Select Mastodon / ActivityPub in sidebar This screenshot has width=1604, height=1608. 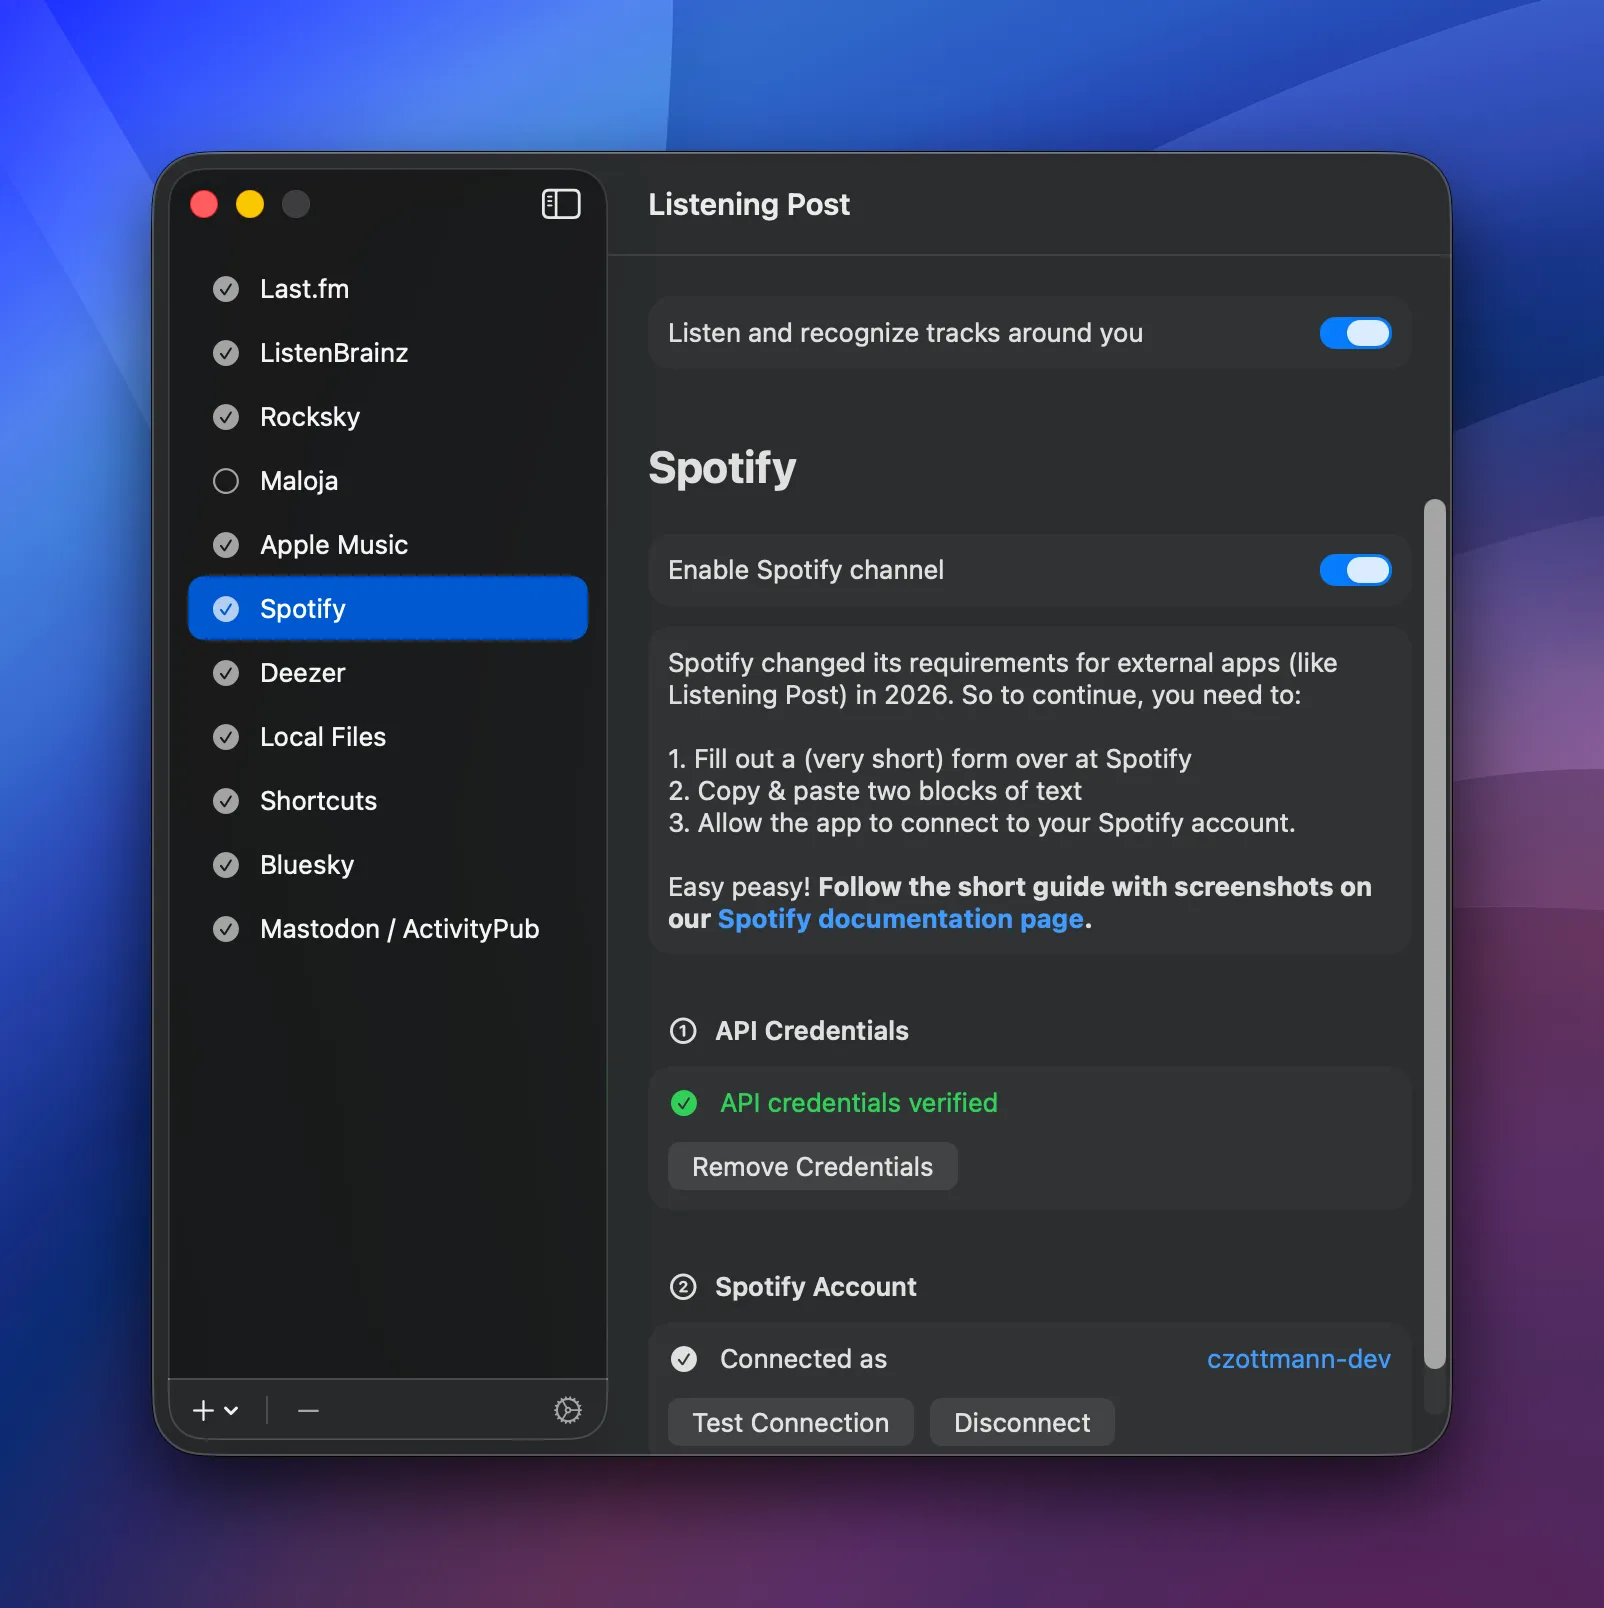(399, 929)
